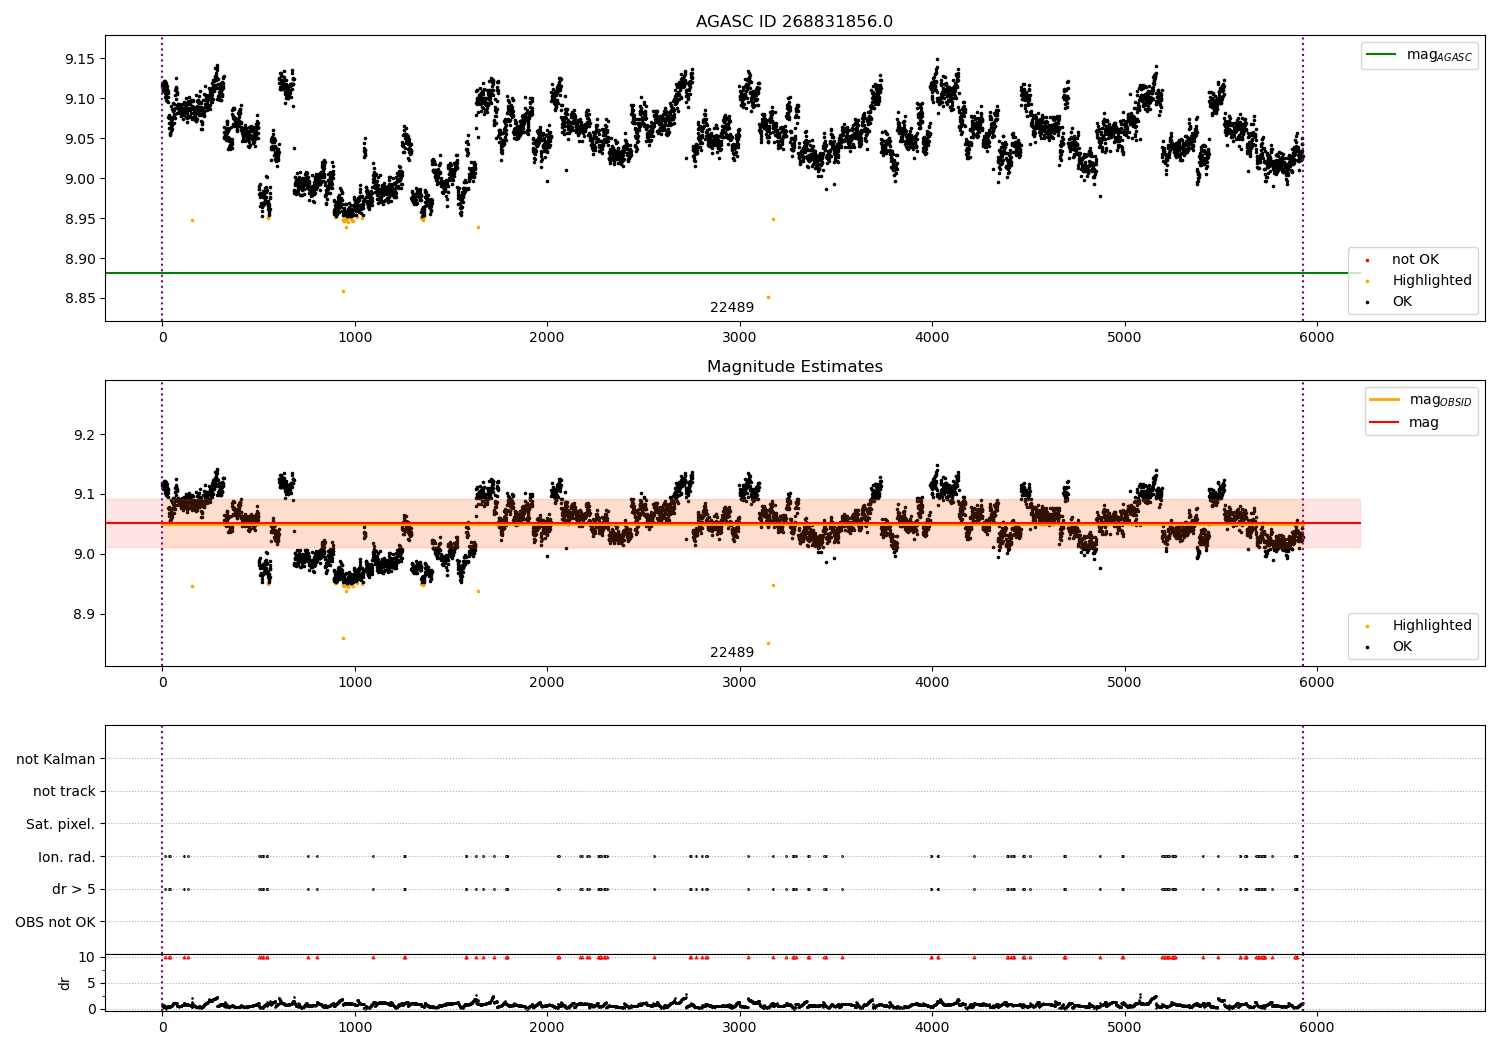
Task: Click the 9.0 tick in Magnitude Estimates
Action: tap(84, 555)
